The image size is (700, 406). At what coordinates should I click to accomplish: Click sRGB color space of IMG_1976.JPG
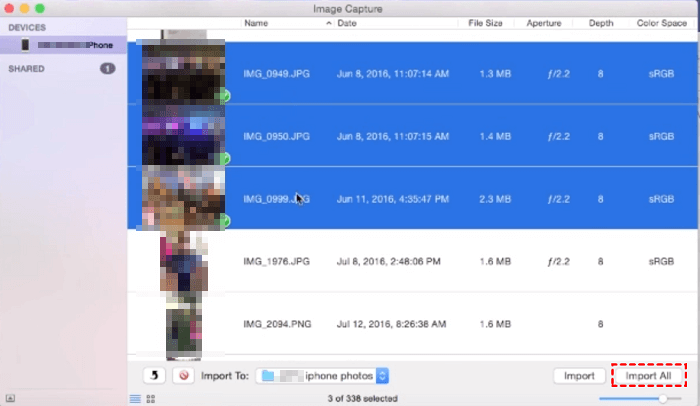(x=661, y=261)
